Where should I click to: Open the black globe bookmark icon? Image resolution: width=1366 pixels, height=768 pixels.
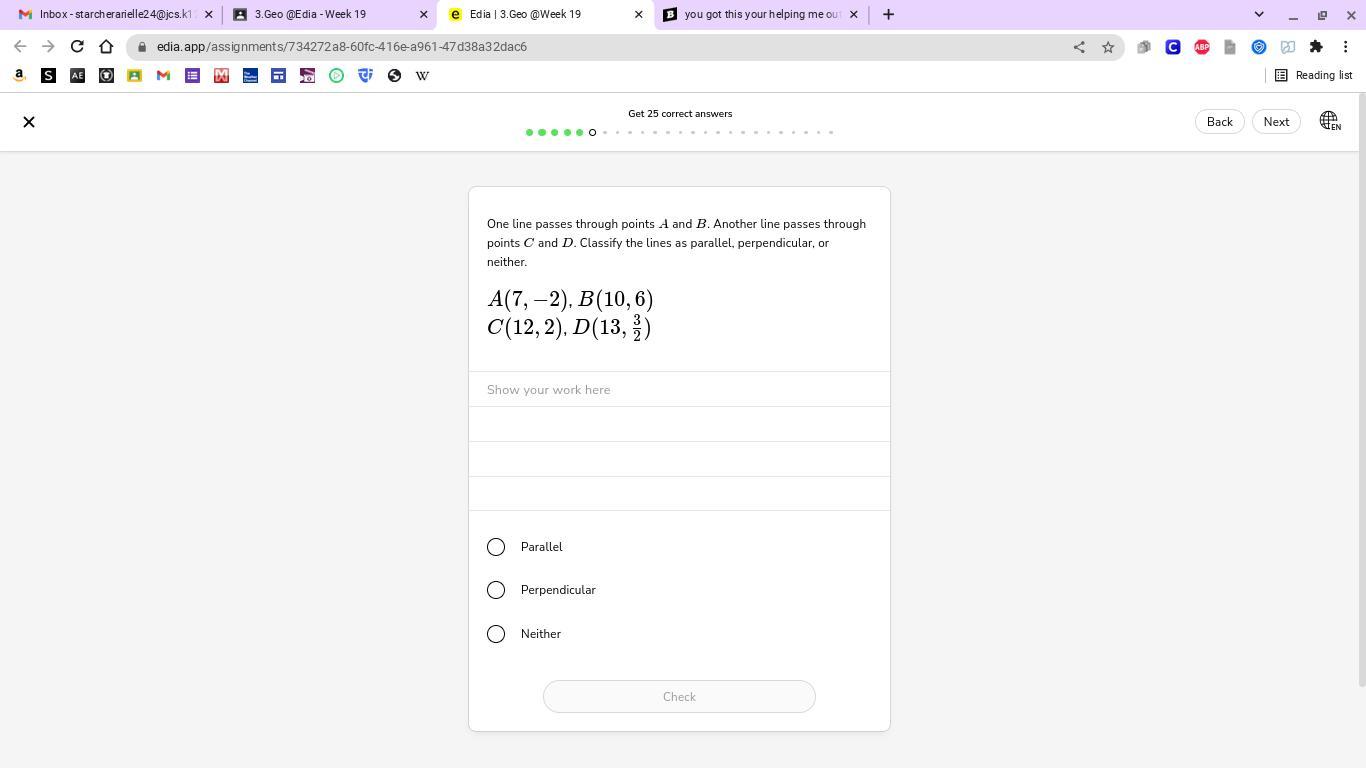point(394,76)
